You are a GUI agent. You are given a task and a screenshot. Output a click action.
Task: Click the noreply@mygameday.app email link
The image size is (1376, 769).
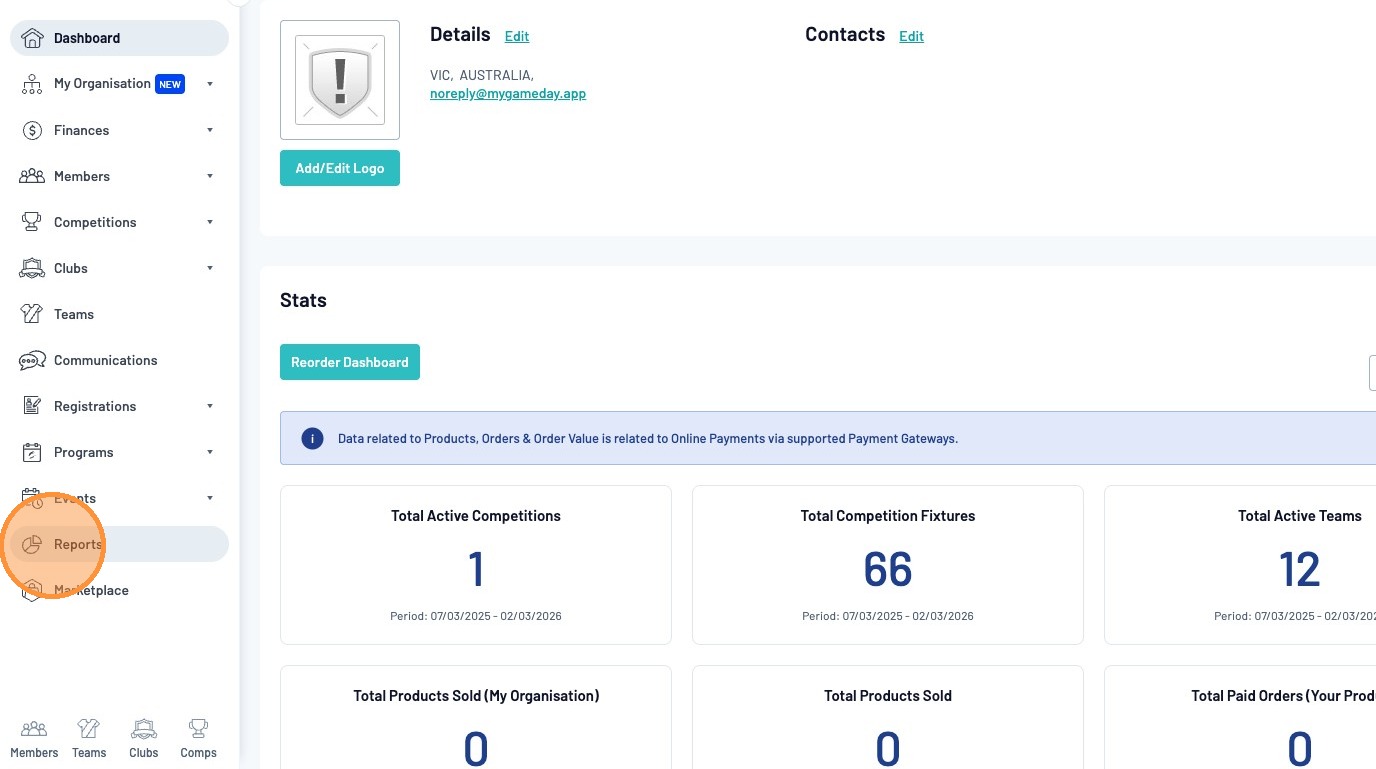[x=508, y=93]
